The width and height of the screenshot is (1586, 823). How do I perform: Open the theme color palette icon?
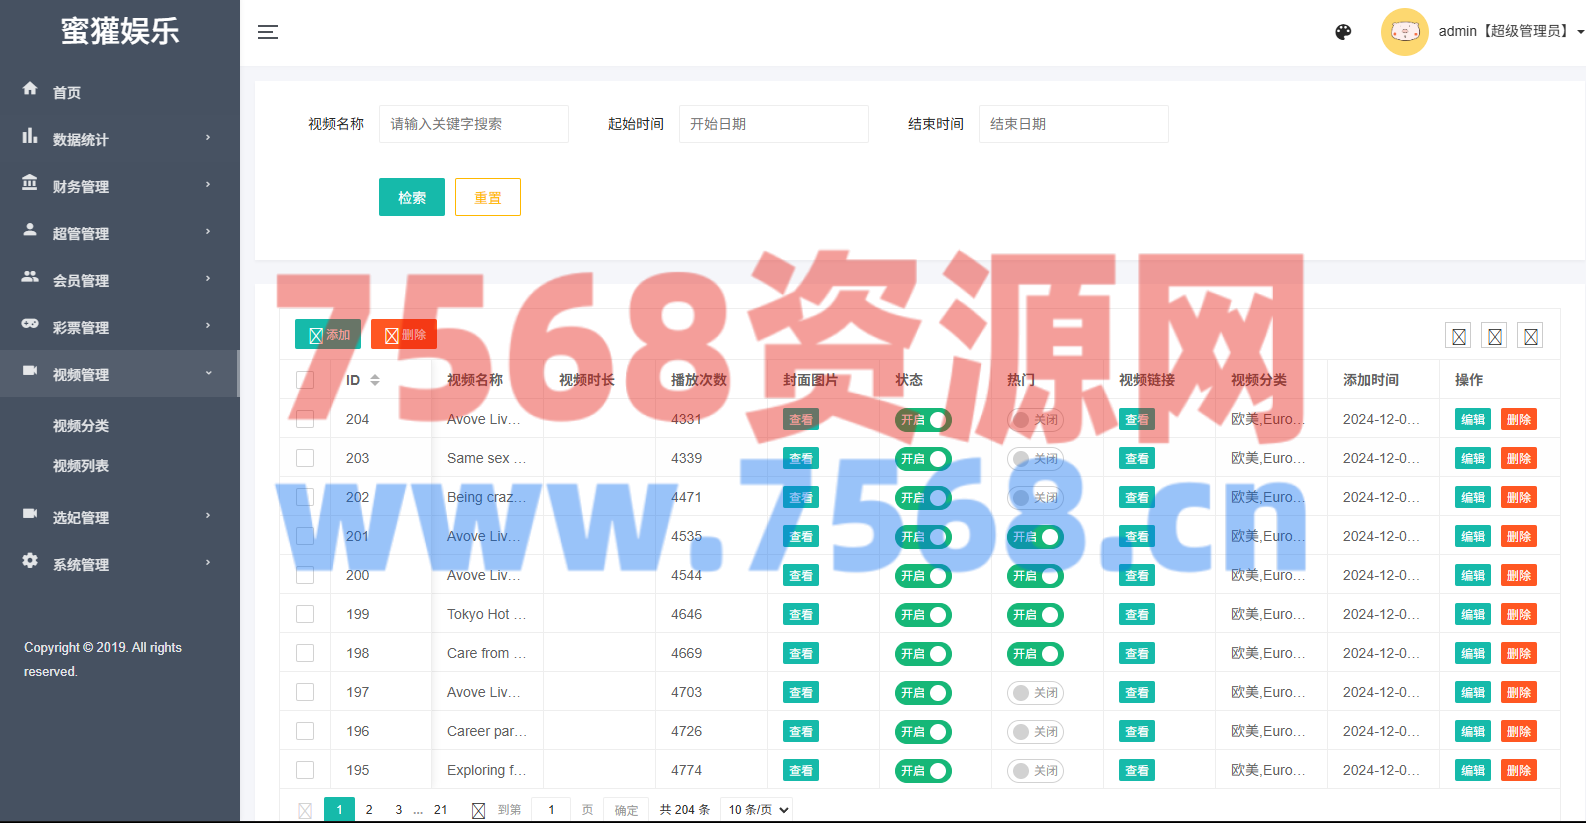click(1343, 32)
